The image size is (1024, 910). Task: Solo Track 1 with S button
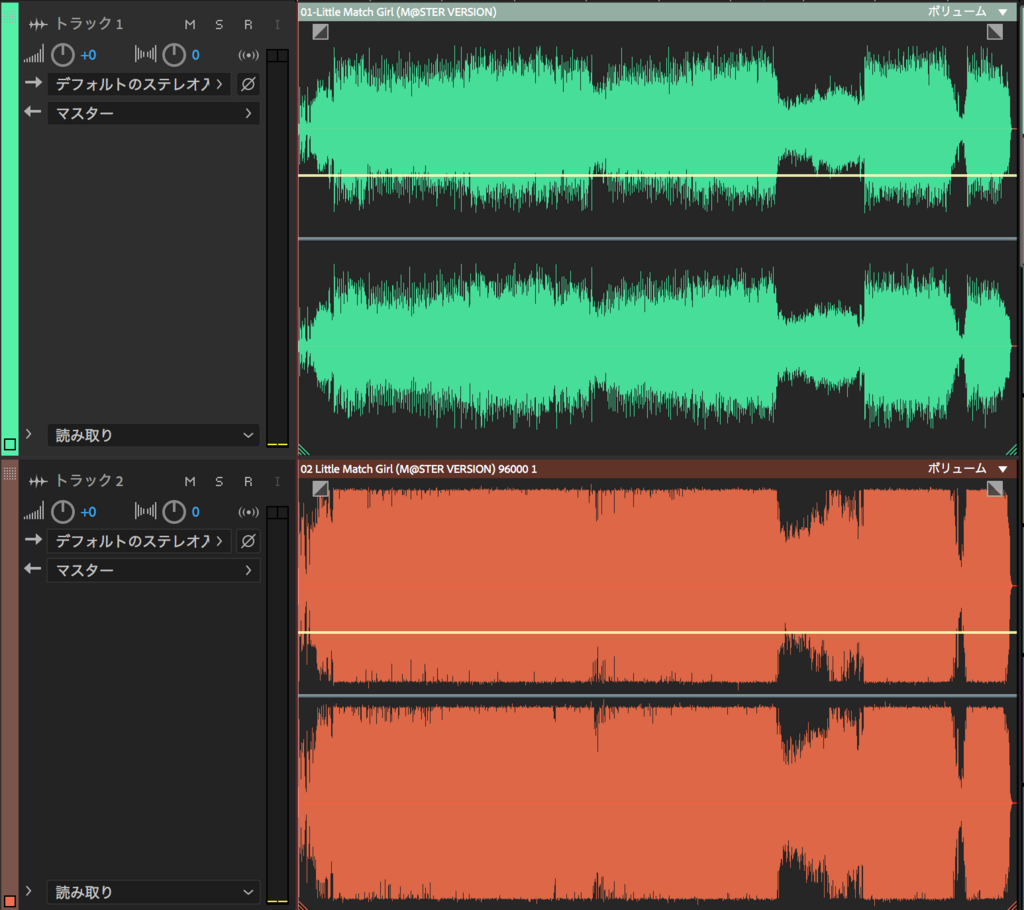[219, 24]
